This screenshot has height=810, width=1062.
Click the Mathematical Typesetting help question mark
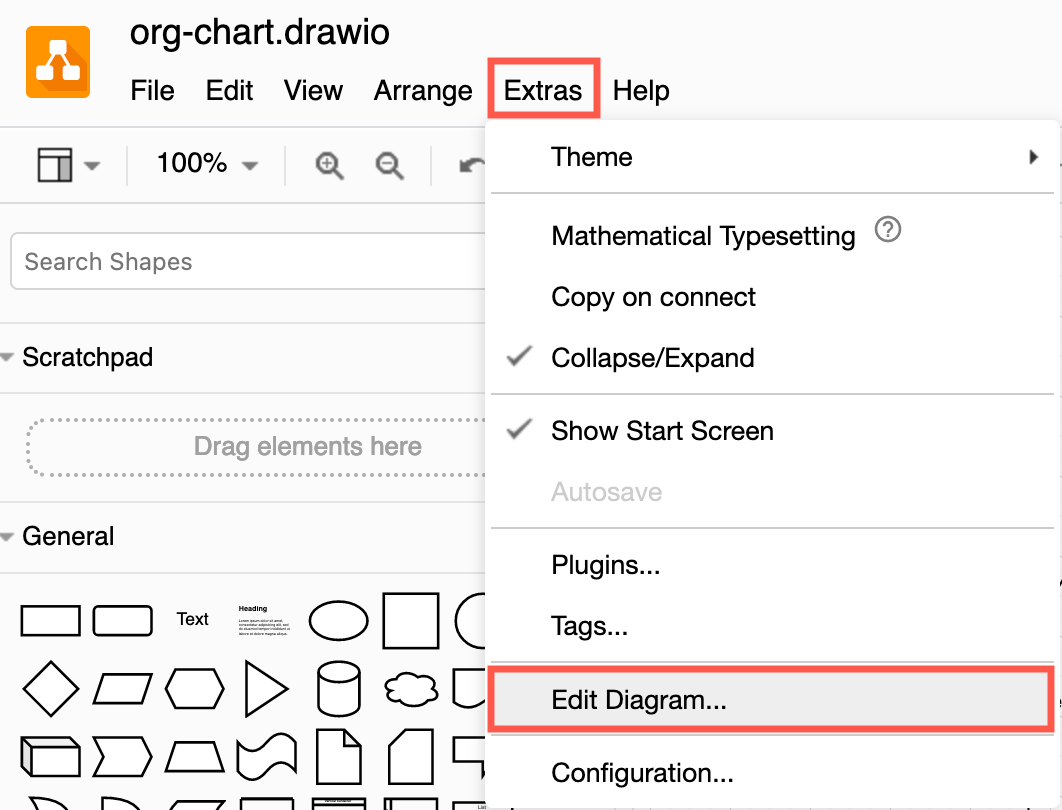coord(887,230)
